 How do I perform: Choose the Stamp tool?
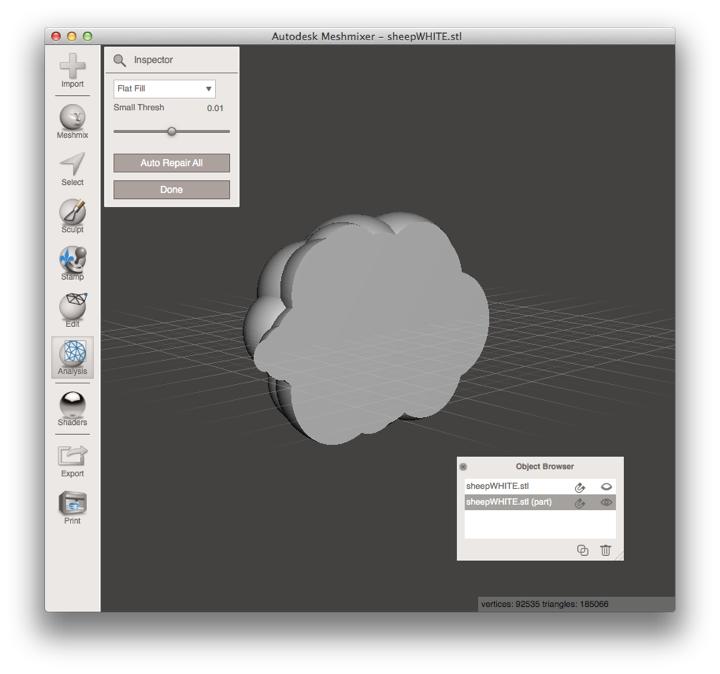[x=72, y=261]
